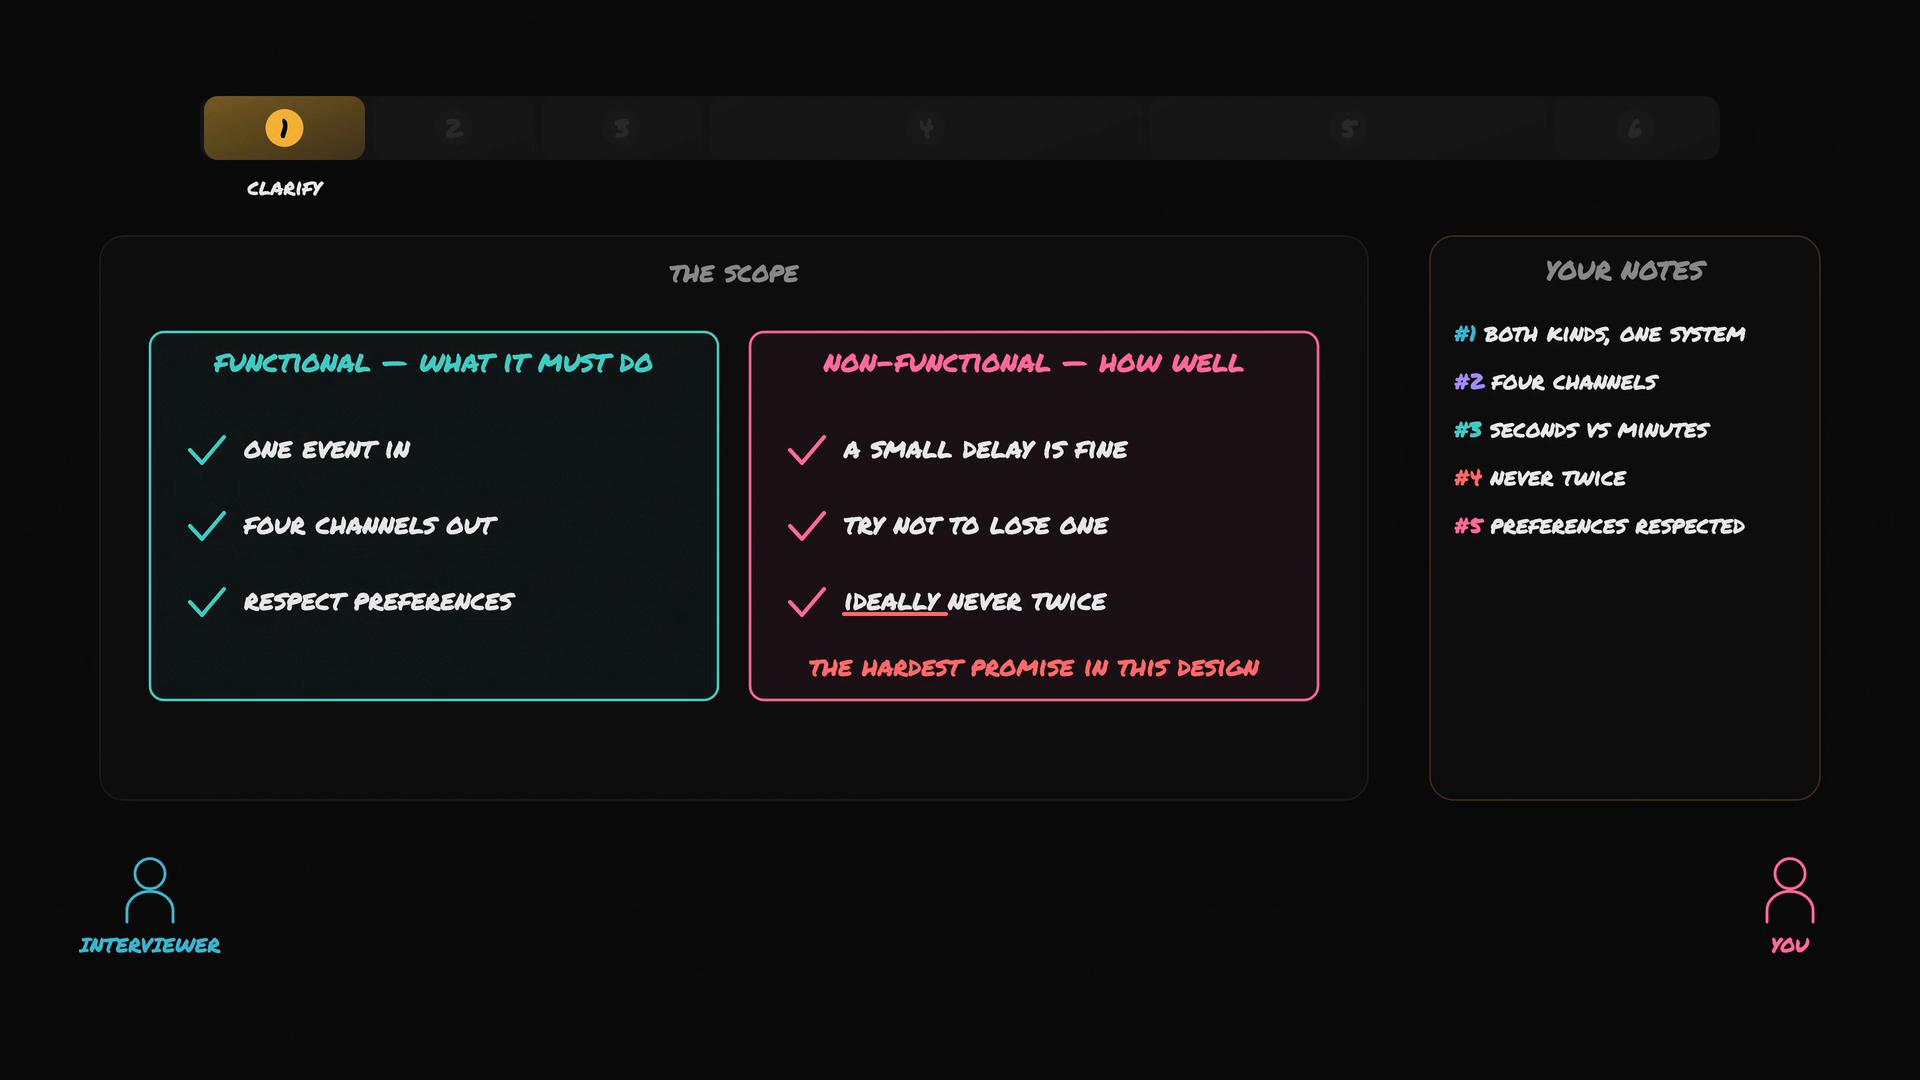Jump to step 3 in progress bar

pyautogui.click(x=622, y=129)
